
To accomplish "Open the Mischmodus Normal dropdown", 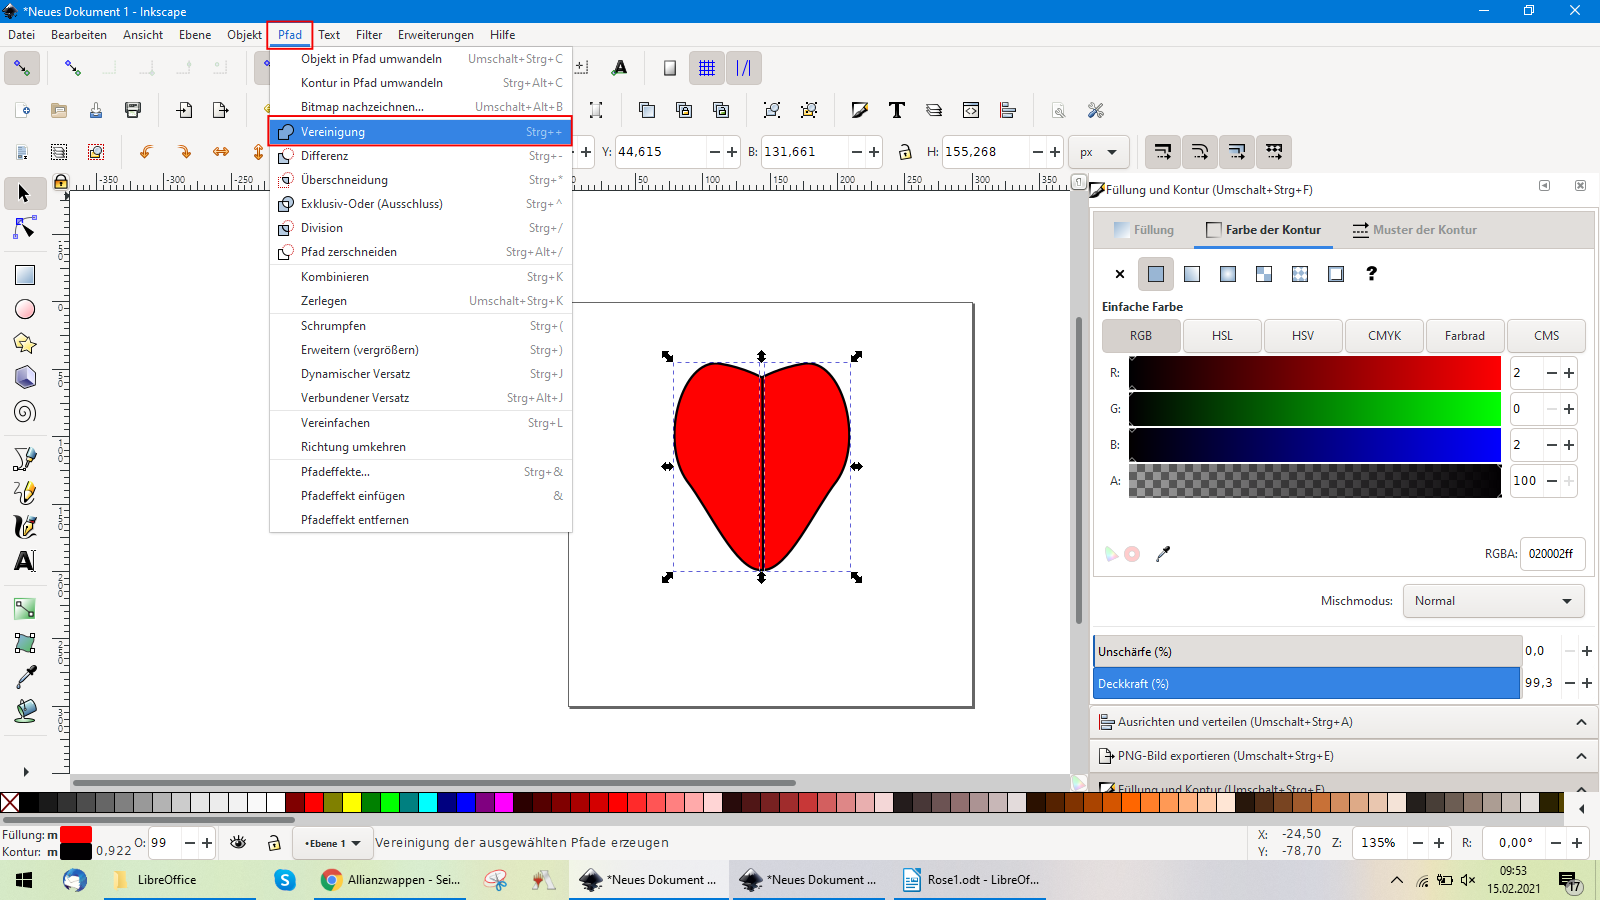I will (1492, 601).
